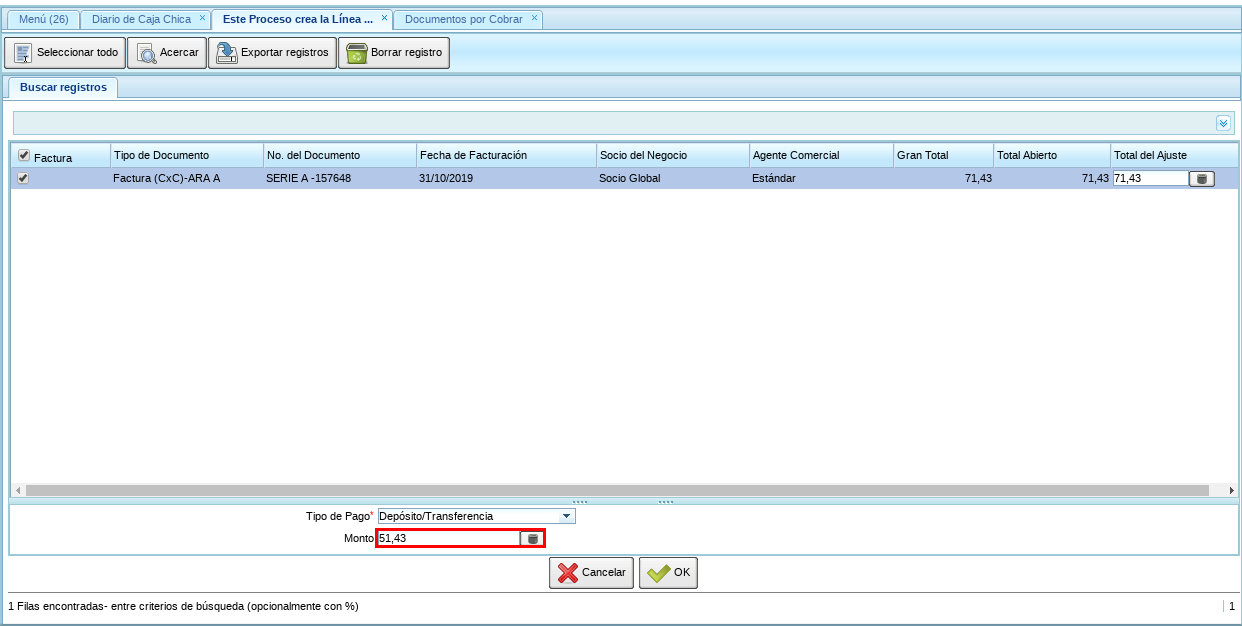Open the Tipo de Pago dropdown

(567, 516)
